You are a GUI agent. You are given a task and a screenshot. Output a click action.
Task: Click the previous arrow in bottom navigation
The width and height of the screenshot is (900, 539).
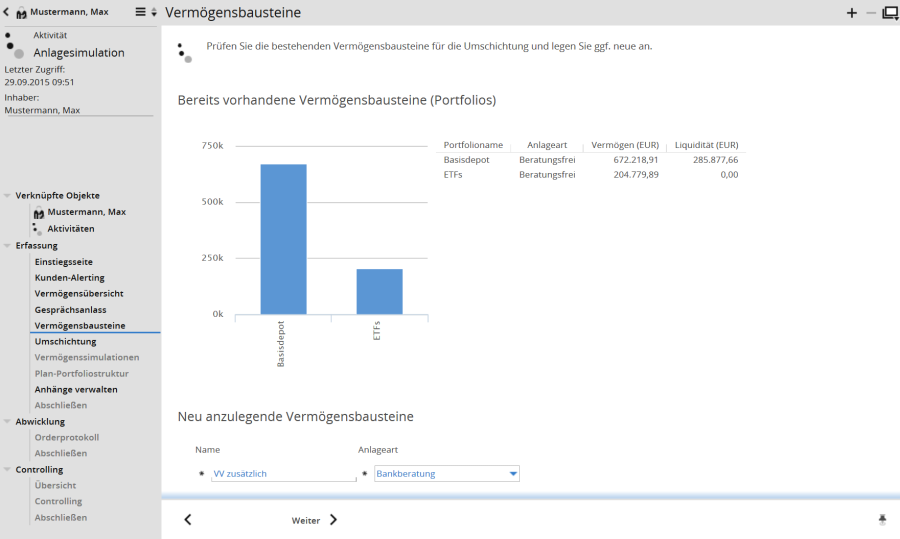[188, 519]
